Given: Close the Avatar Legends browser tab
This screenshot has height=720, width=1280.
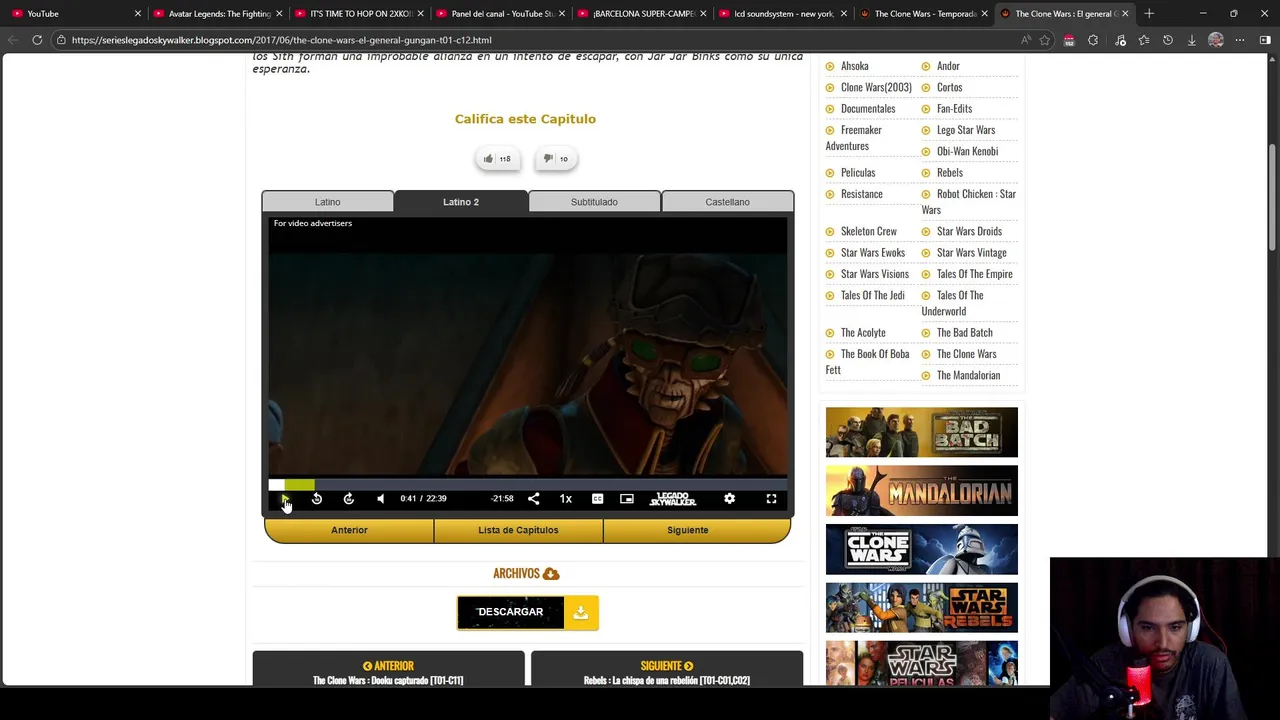Looking at the screenshot, I should [x=279, y=14].
